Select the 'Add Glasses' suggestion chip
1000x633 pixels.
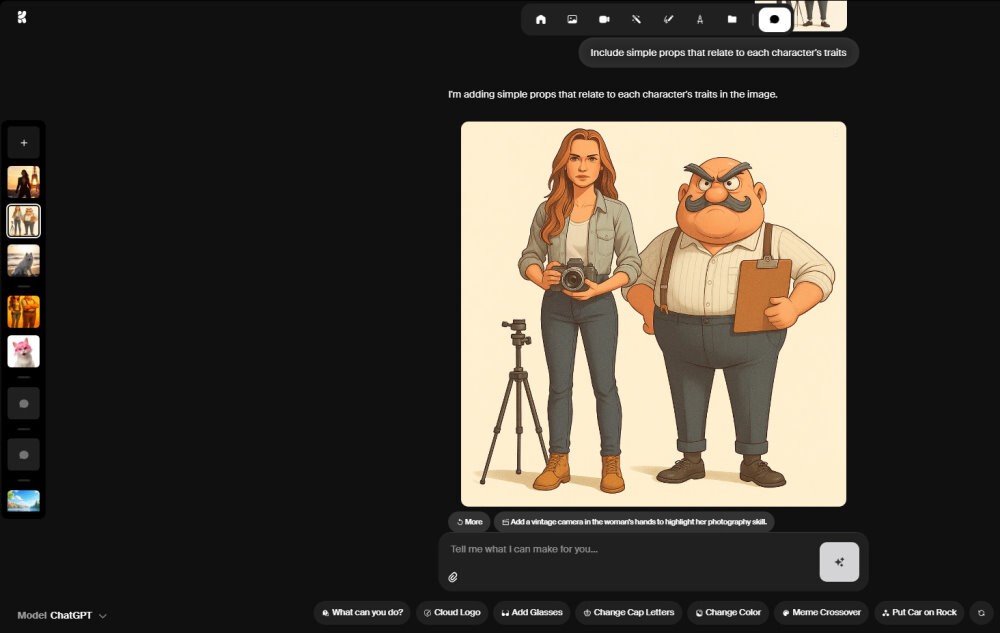click(532, 613)
